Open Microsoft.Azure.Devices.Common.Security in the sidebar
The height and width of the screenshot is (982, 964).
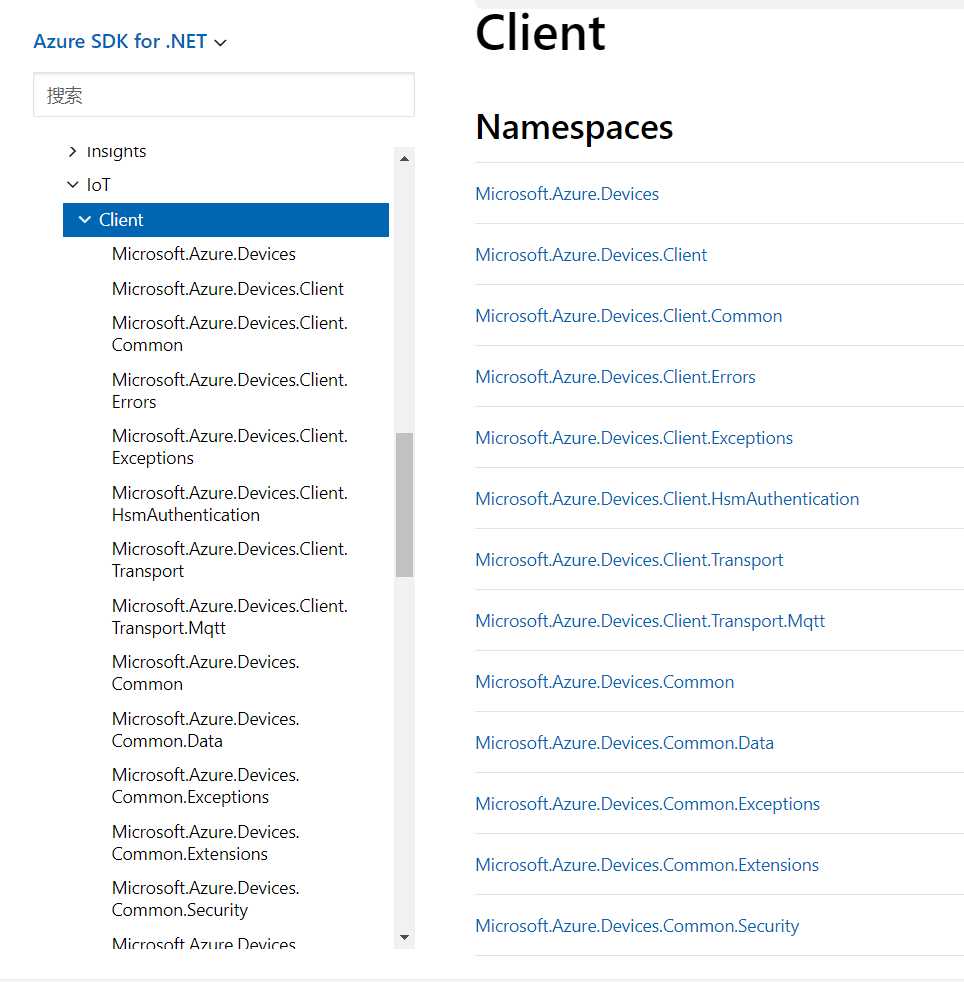click(205, 899)
